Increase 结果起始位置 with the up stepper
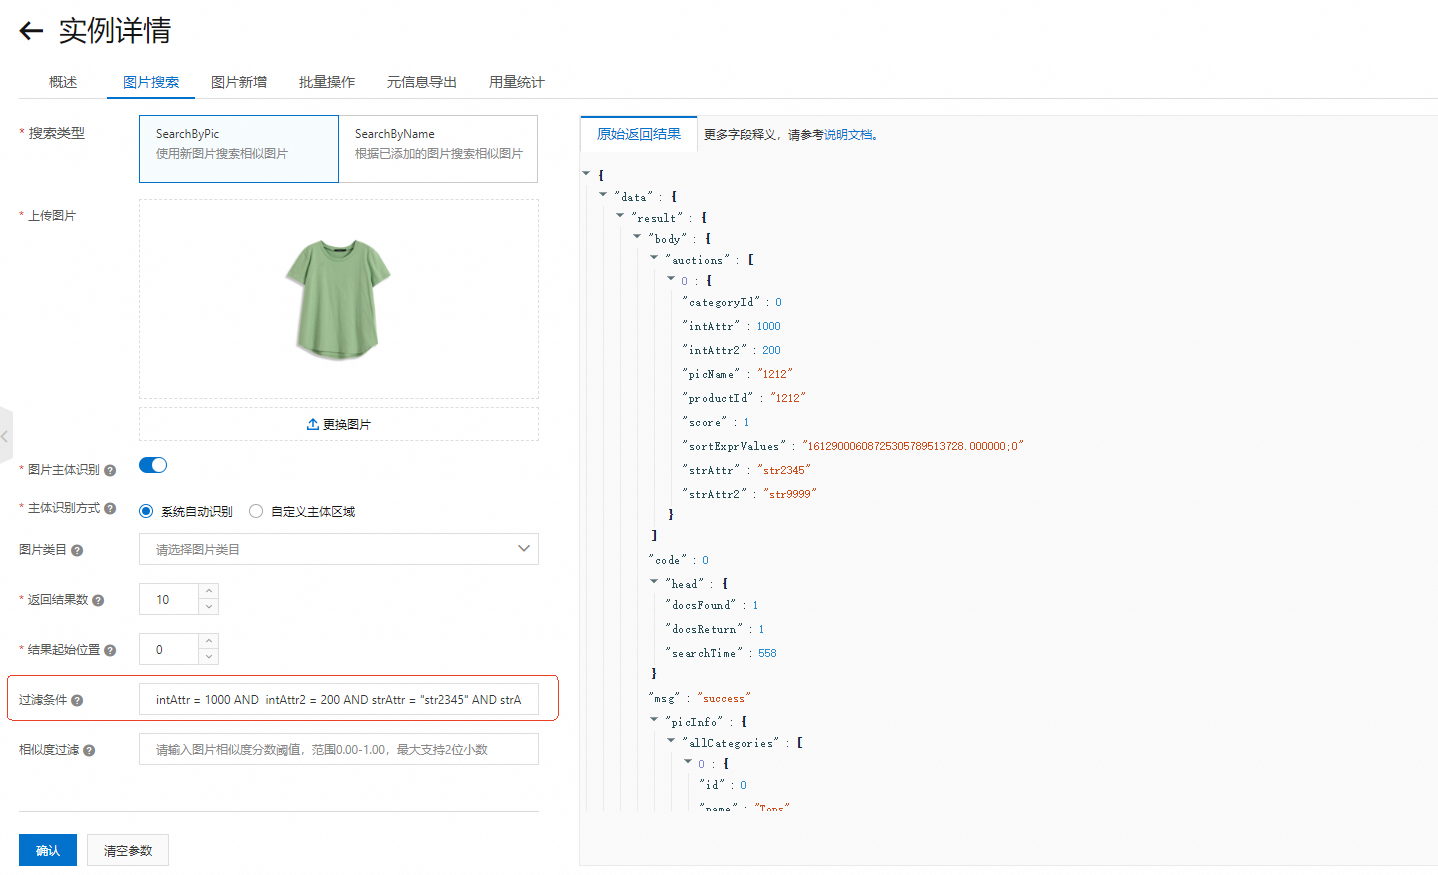This screenshot has height=875, width=1438. pyautogui.click(x=209, y=642)
